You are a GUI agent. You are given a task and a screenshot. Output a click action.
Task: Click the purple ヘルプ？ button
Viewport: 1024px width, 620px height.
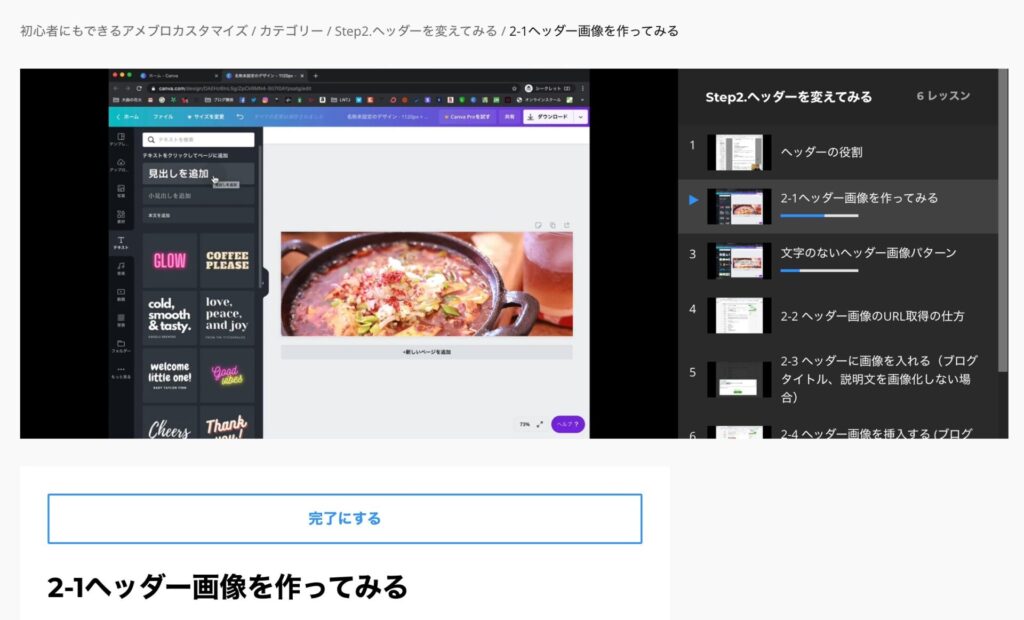tap(568, 425)
